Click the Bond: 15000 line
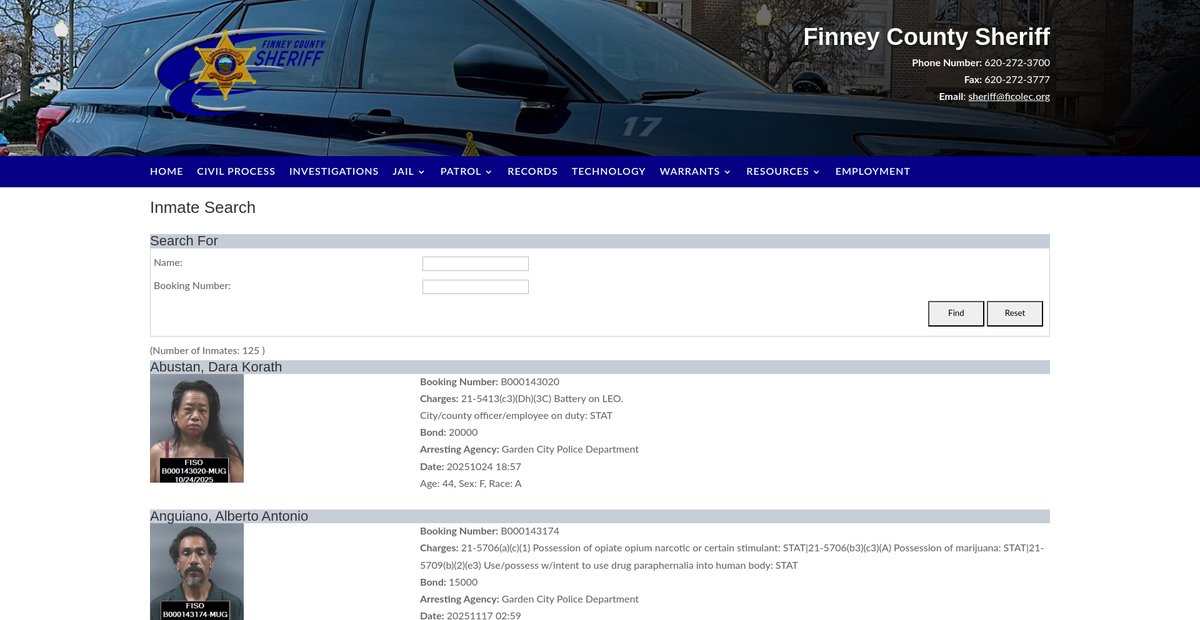1200x620 pixels. pyautogui.click(x=449, y=582)
